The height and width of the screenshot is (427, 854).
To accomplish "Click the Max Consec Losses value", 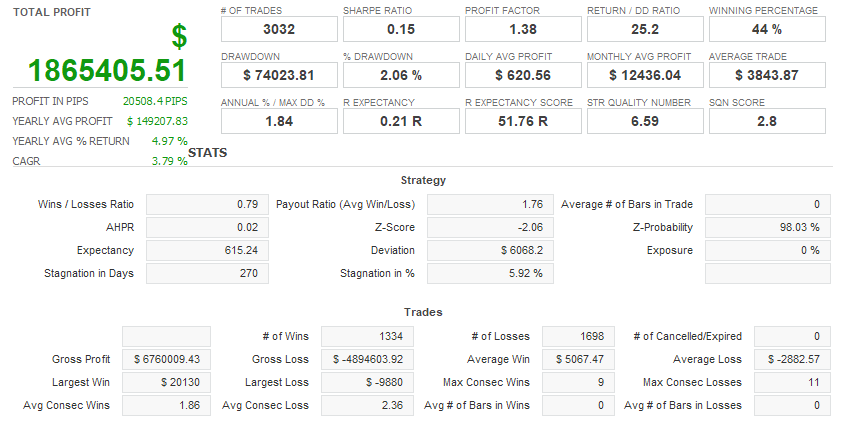I will click(x=792, y=382).
